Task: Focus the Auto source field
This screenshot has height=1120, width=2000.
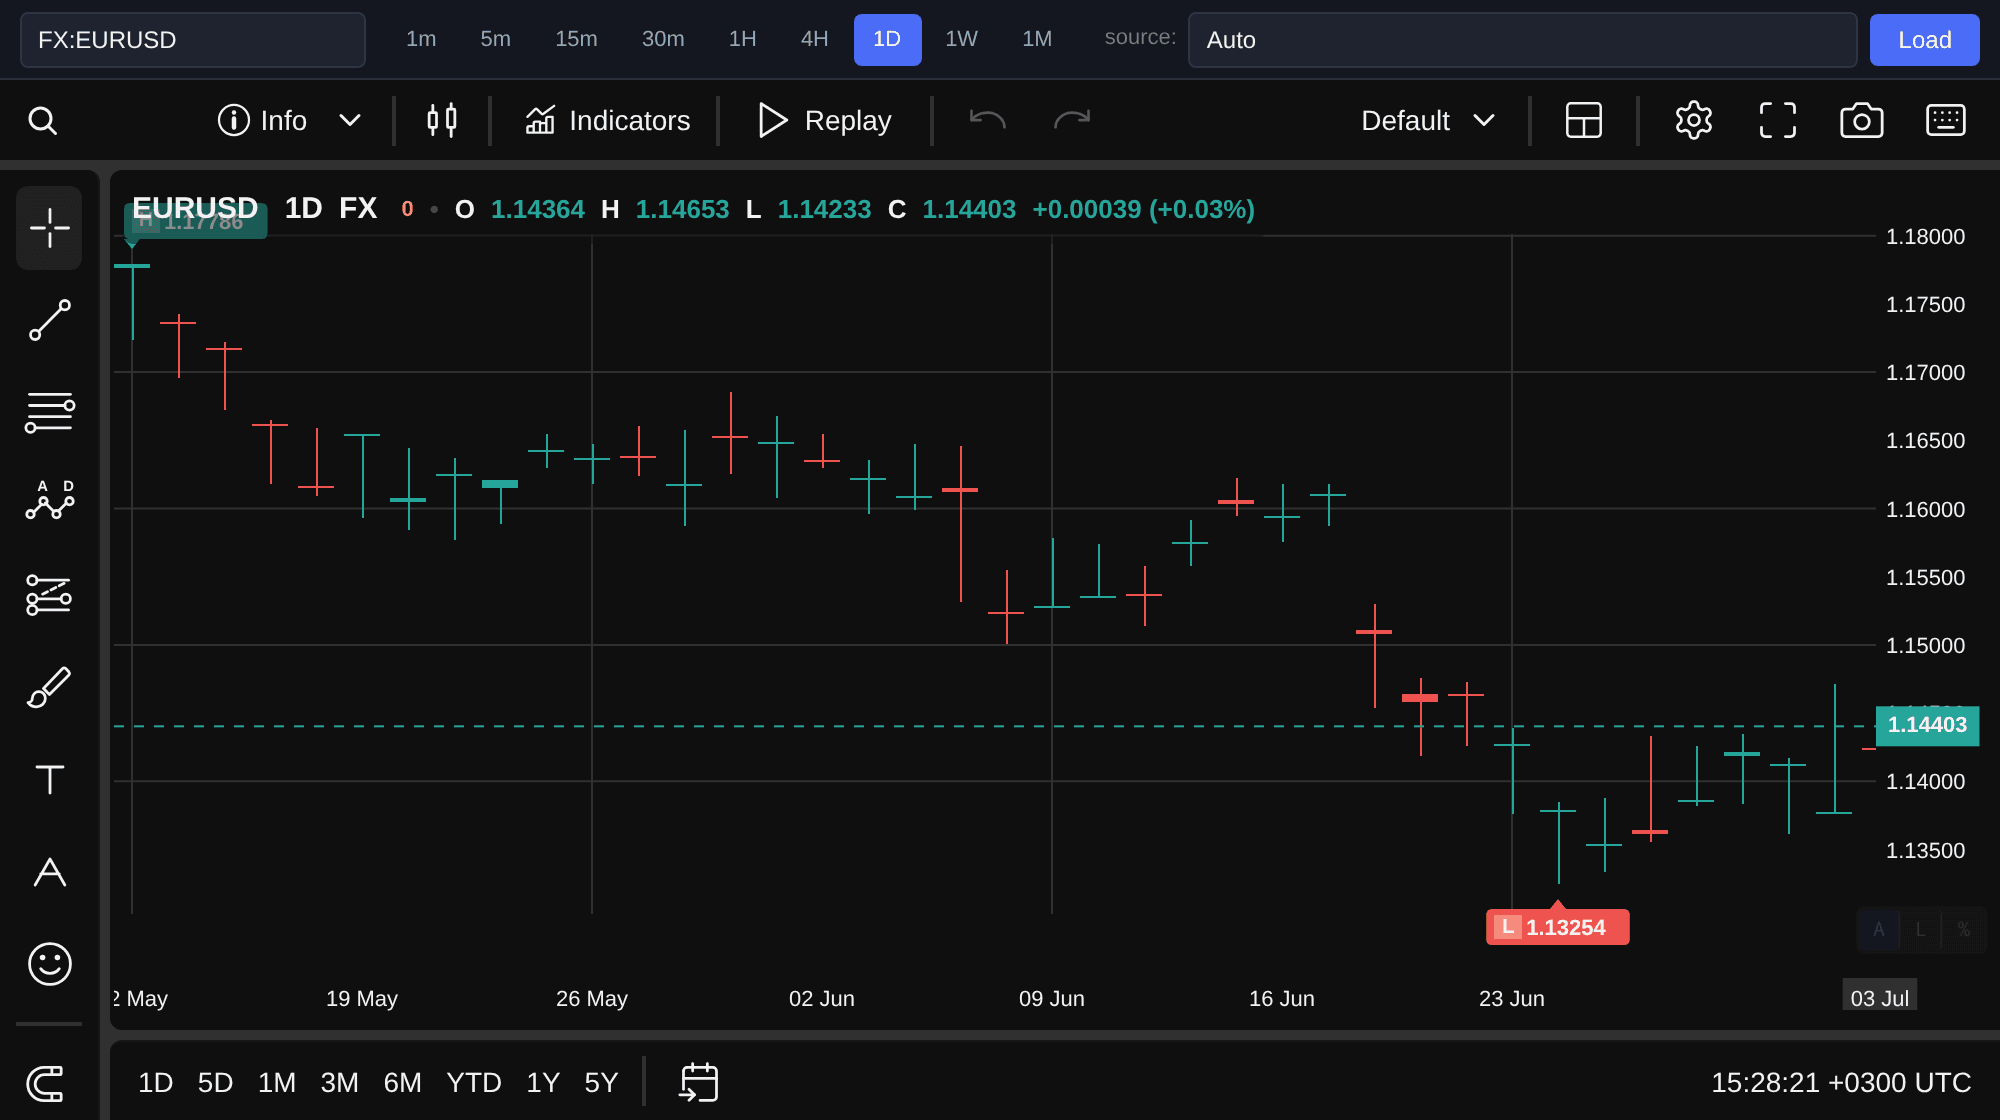Action: point(1522,40)
